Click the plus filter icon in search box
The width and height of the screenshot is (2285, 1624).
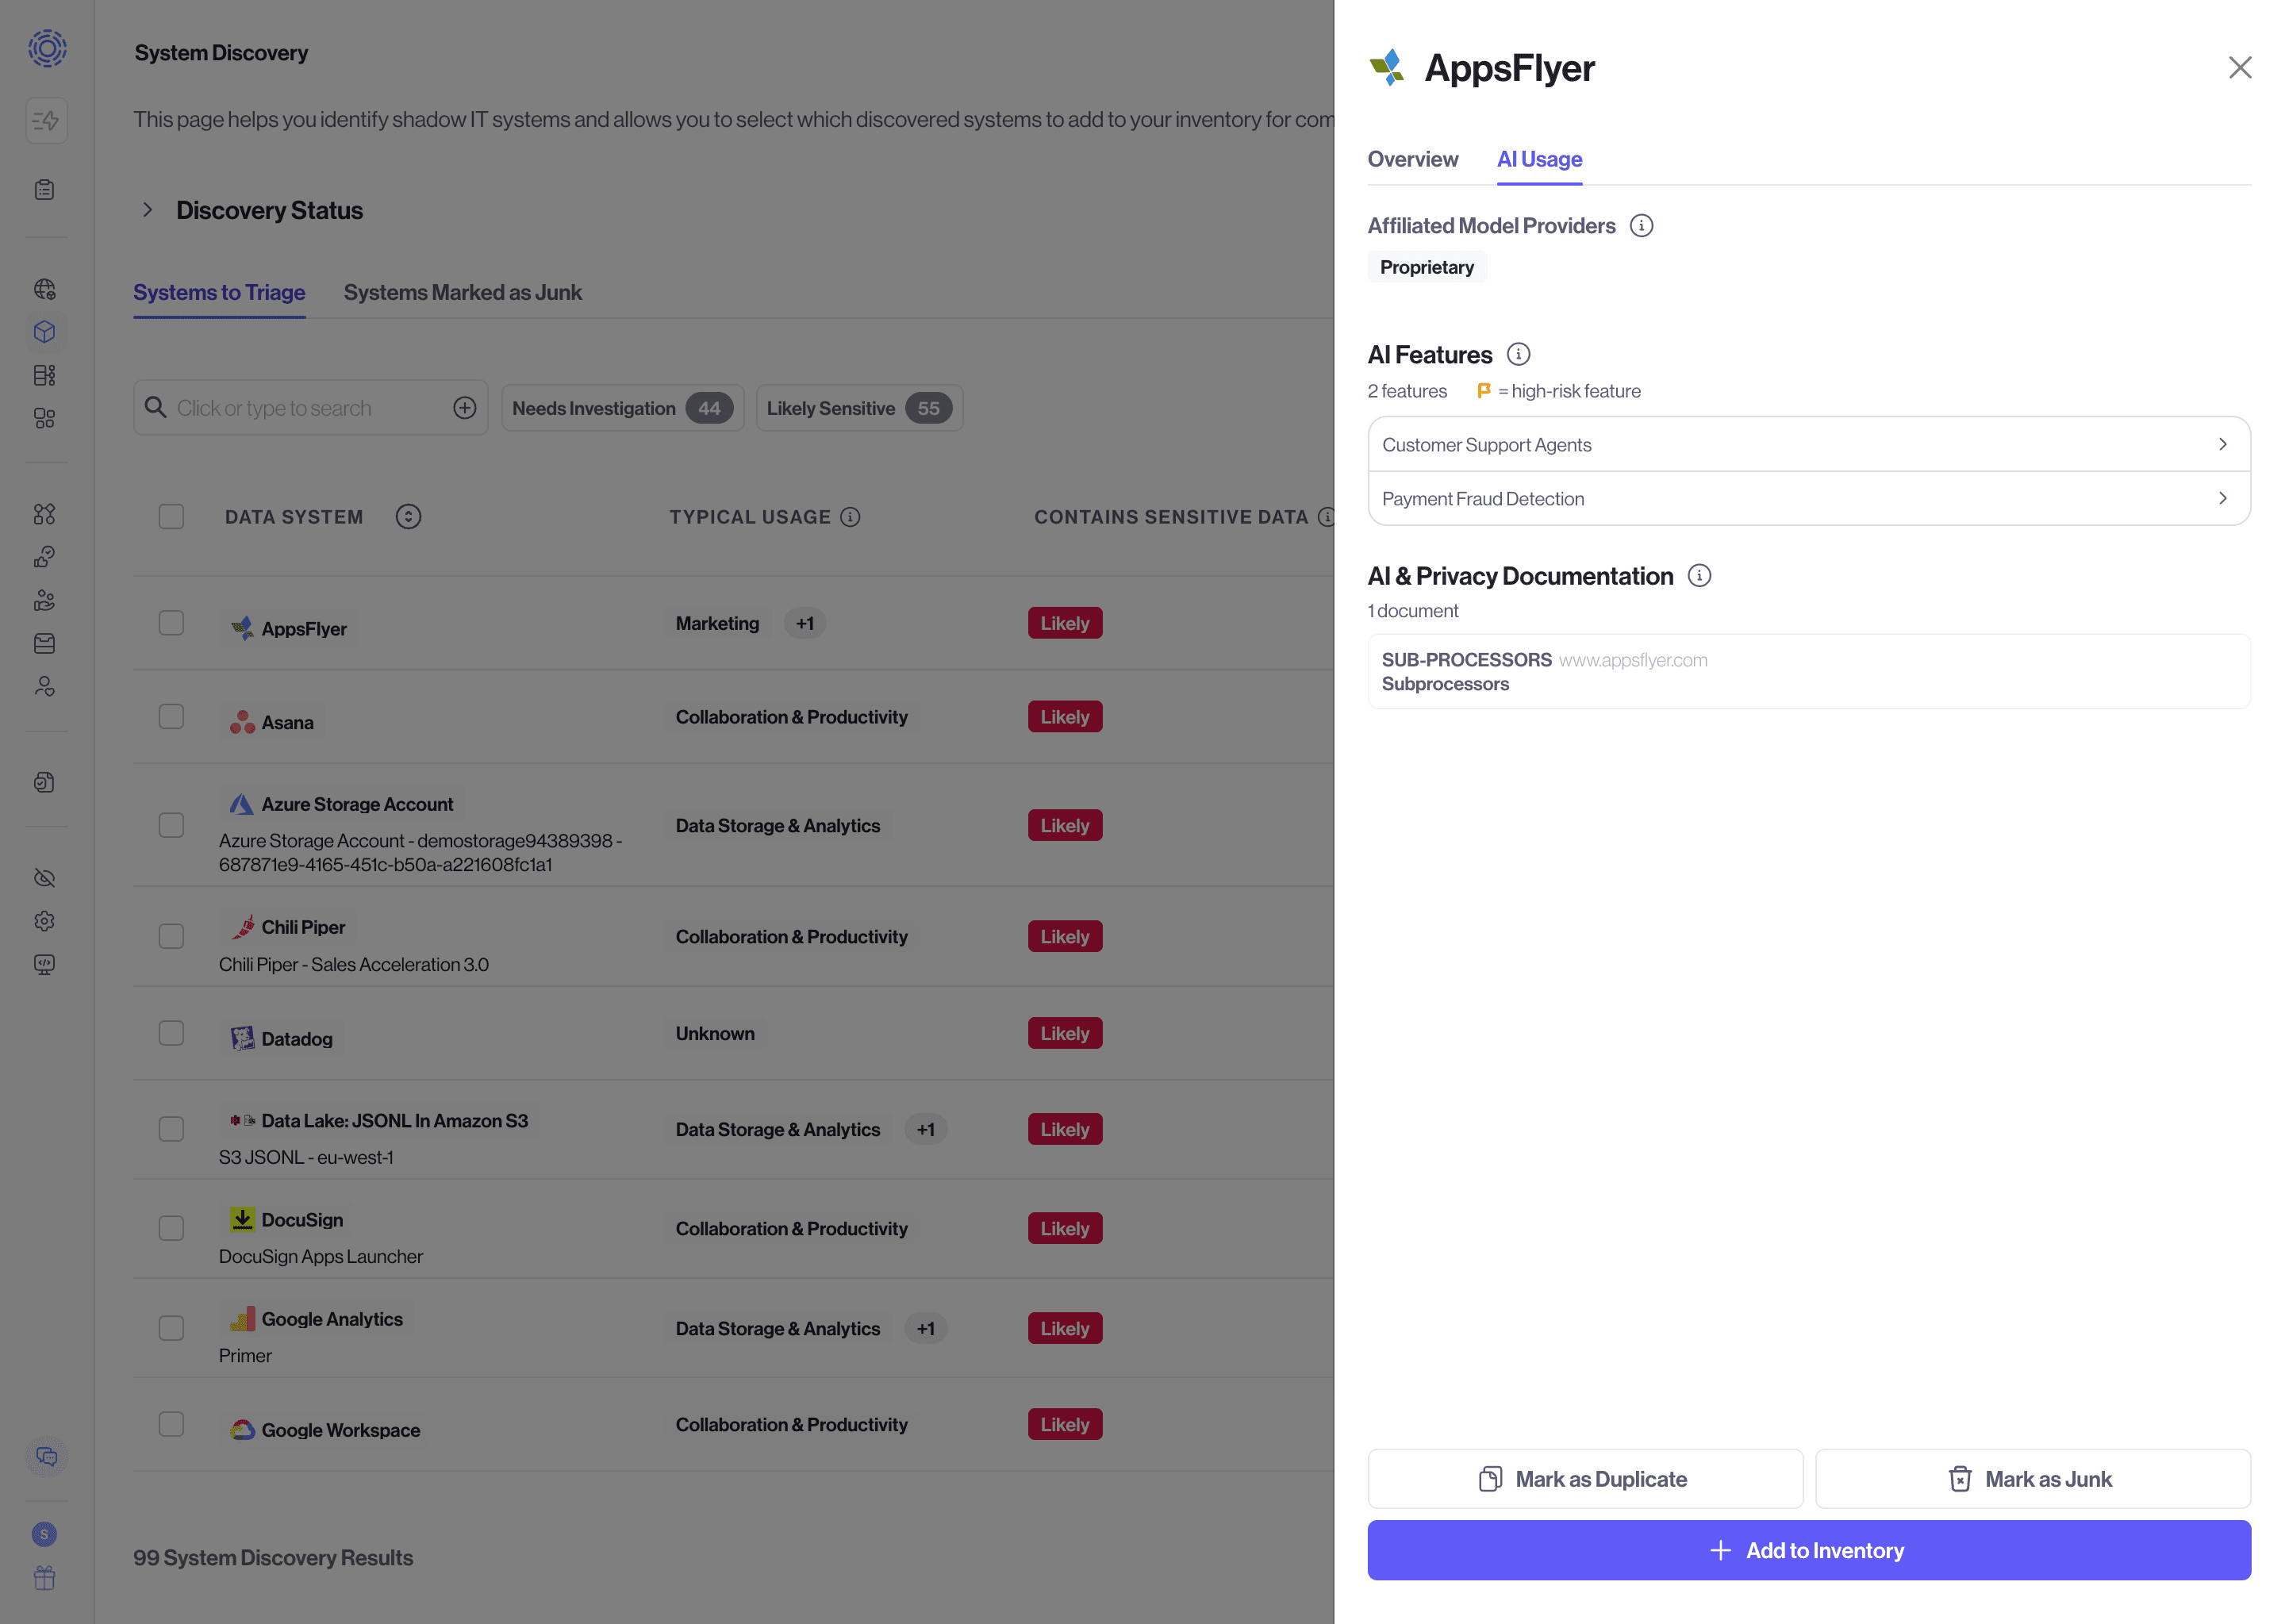pyautogui.click(x=465, y=408)
